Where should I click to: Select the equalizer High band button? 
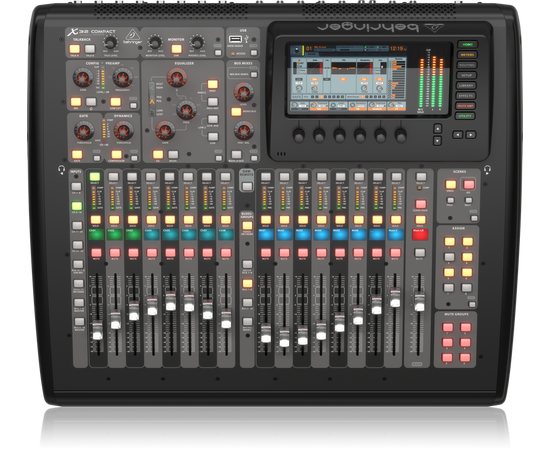213,84
